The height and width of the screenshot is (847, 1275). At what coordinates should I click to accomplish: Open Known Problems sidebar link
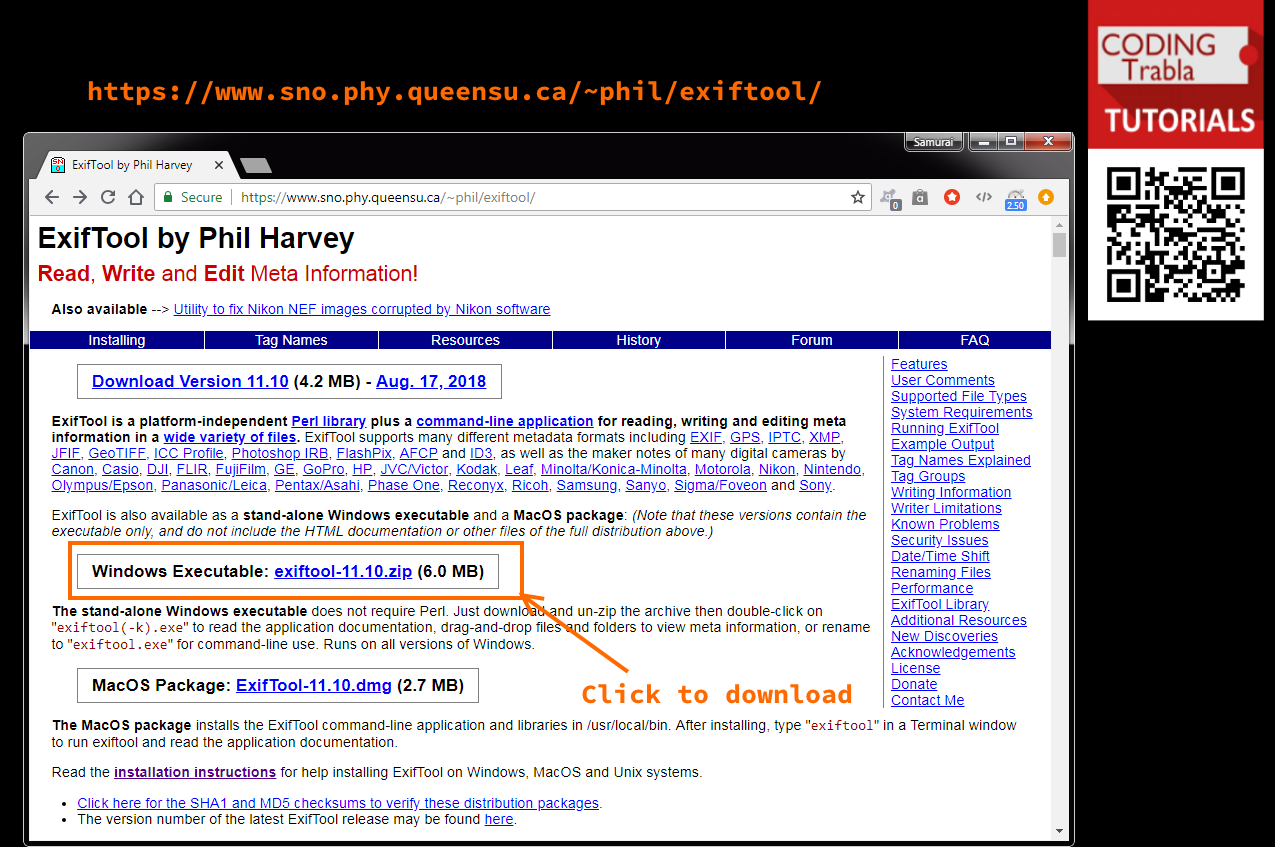click(x=945, y=524)
